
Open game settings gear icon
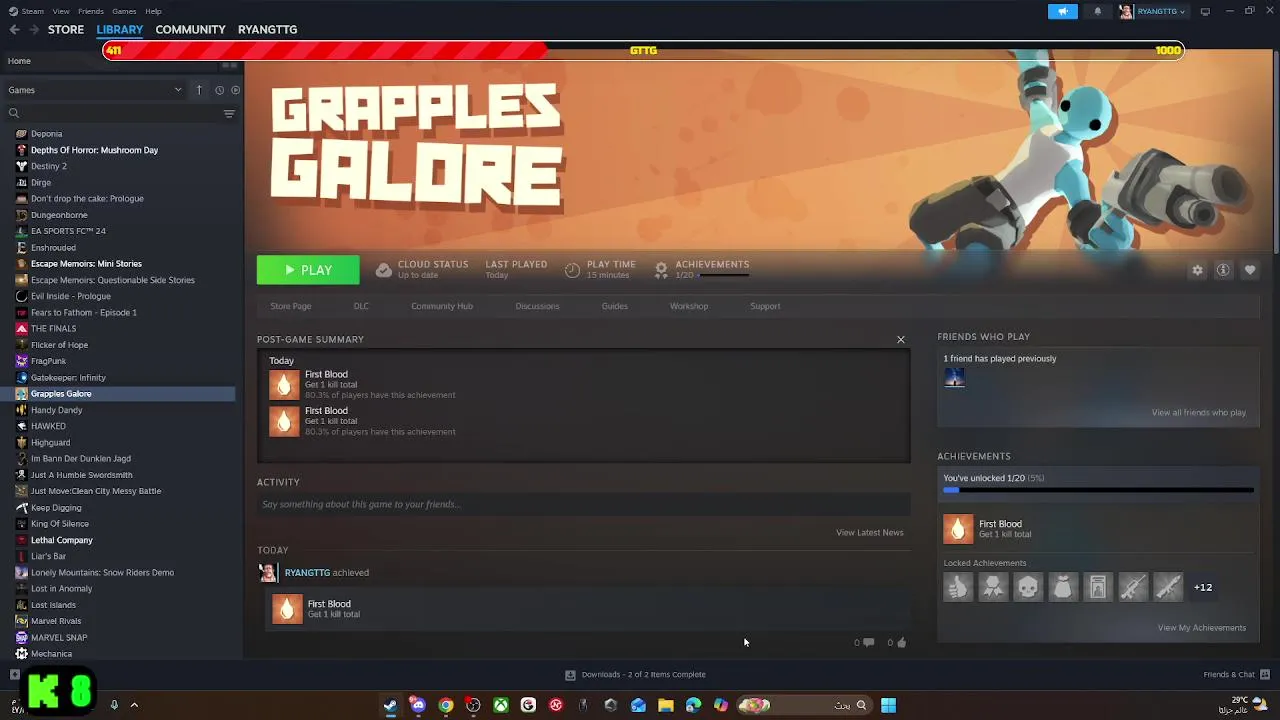1197,270
